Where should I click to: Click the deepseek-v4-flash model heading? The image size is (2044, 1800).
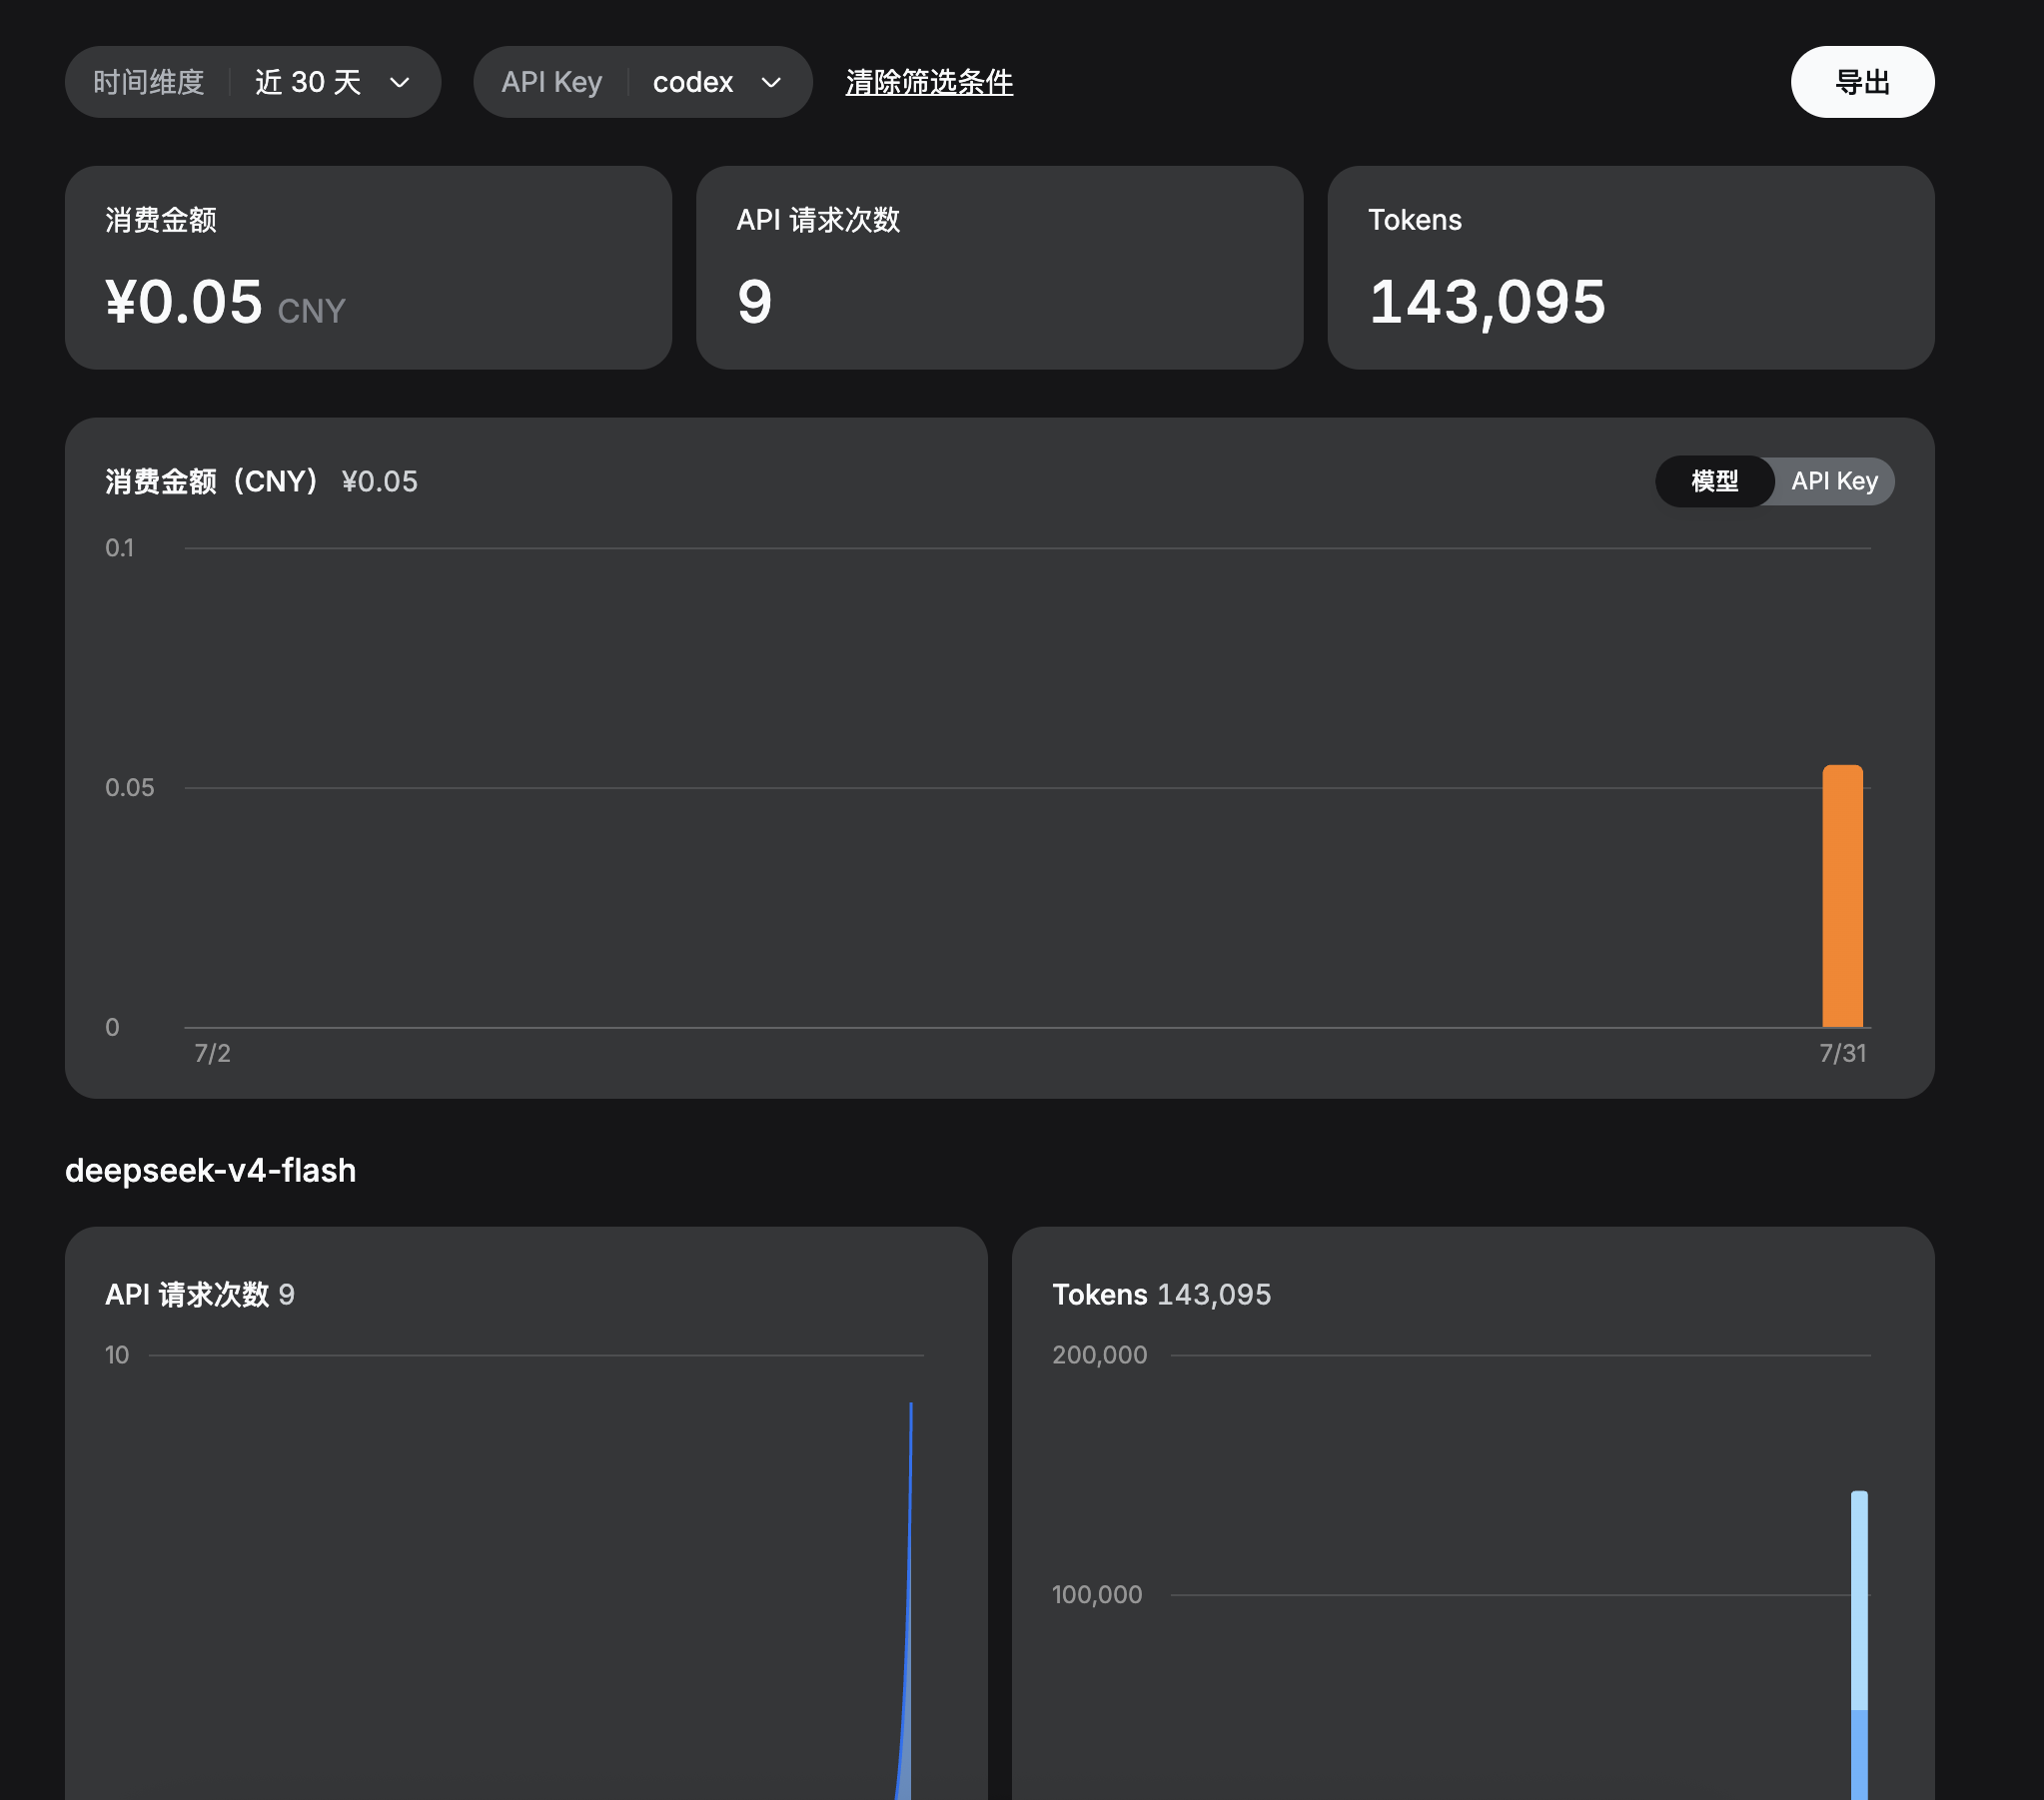tap(210, 1170)
